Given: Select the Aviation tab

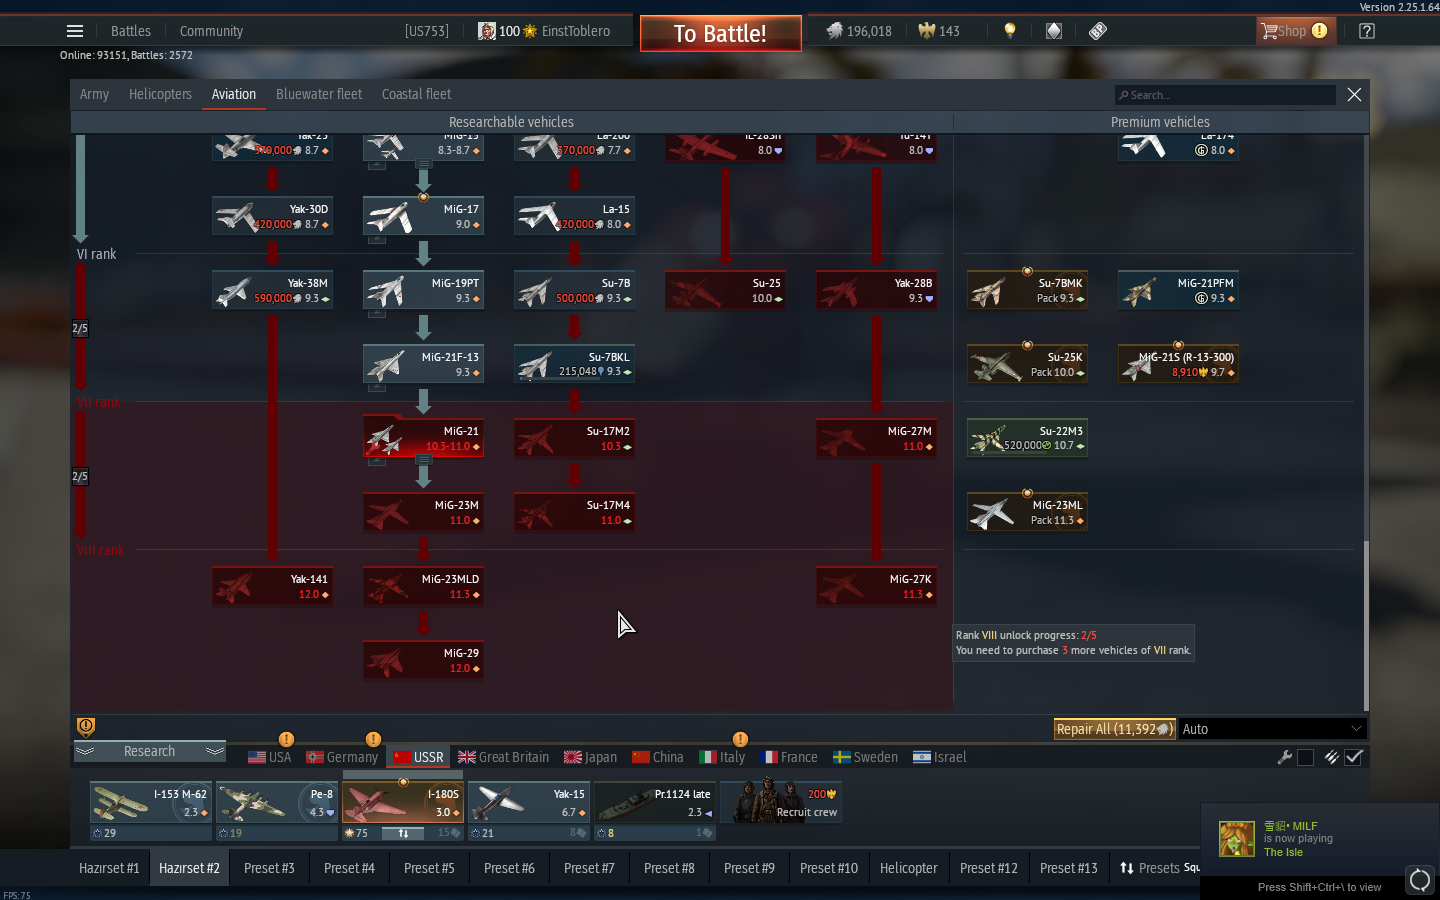Looking at the screenshot, I should [x=234, y=94].
